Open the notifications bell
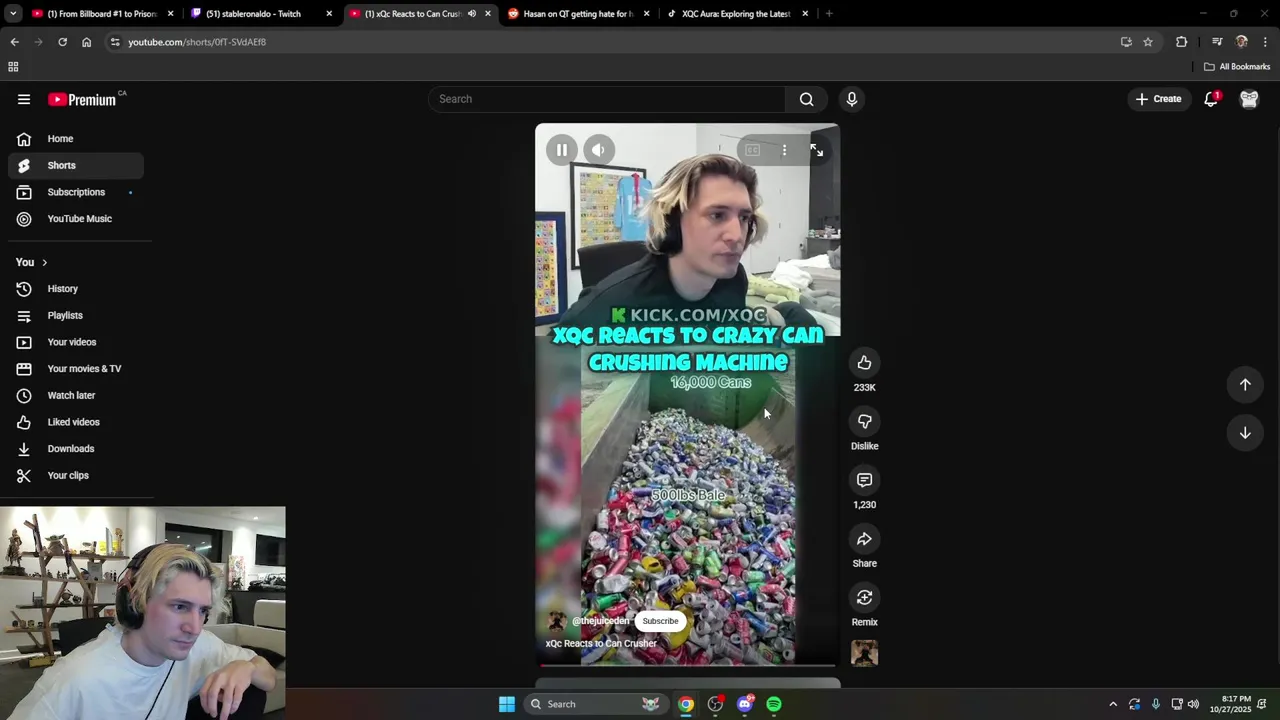This screenshot has height=720, width=1280. (x=1211, y=99)
